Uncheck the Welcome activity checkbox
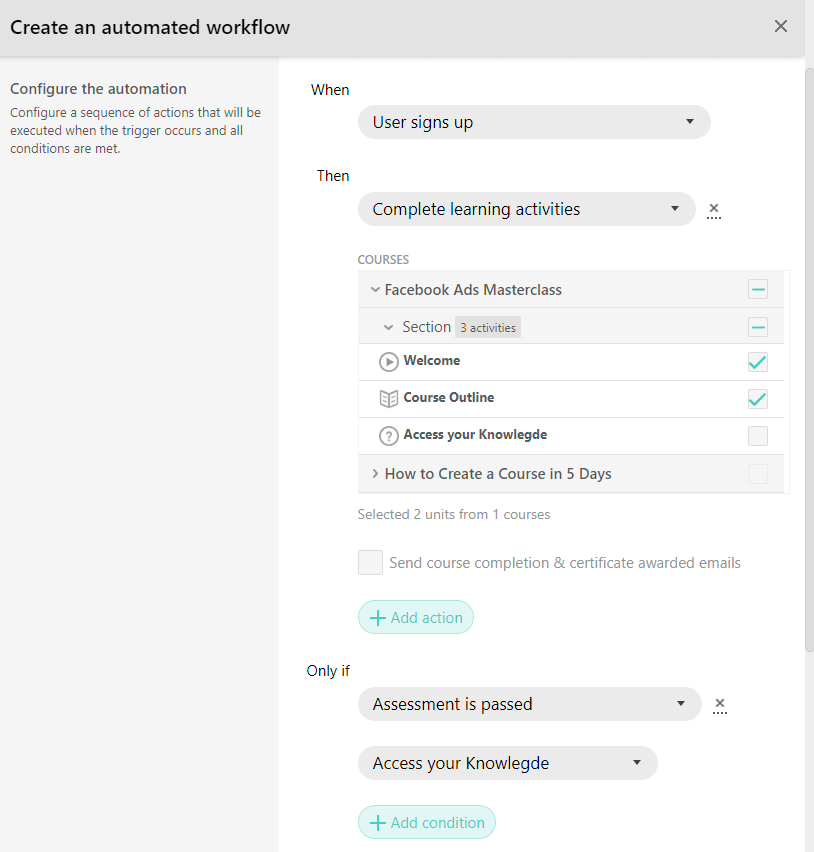This screenshot has height=852, width=814. [758, 362]
